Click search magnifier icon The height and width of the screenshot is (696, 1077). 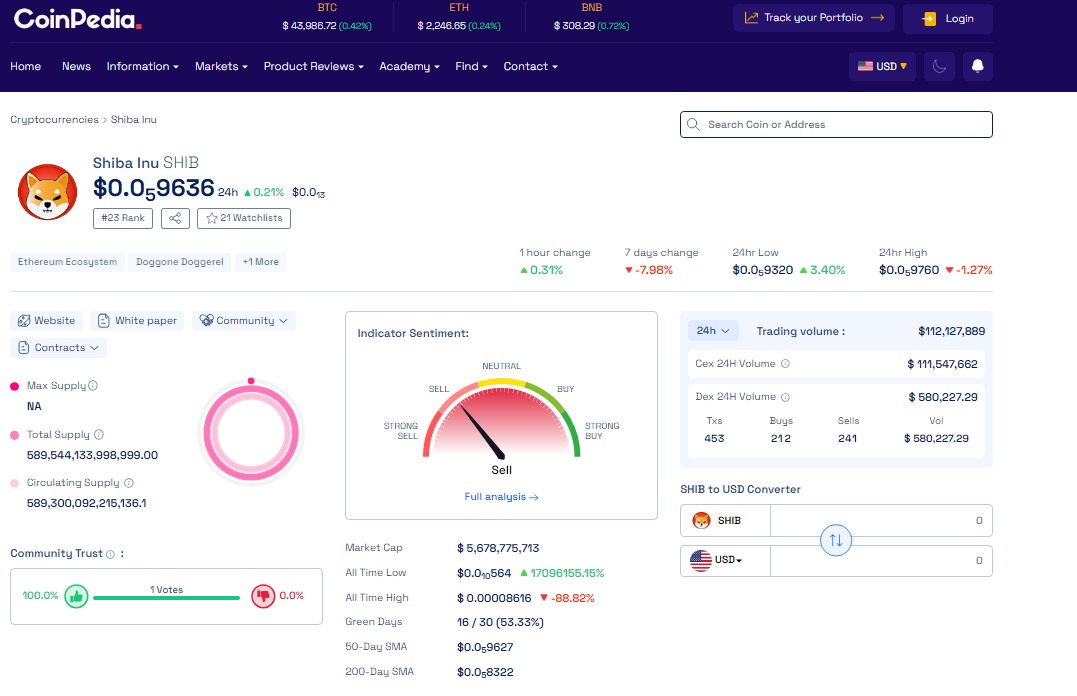[694, 124]
